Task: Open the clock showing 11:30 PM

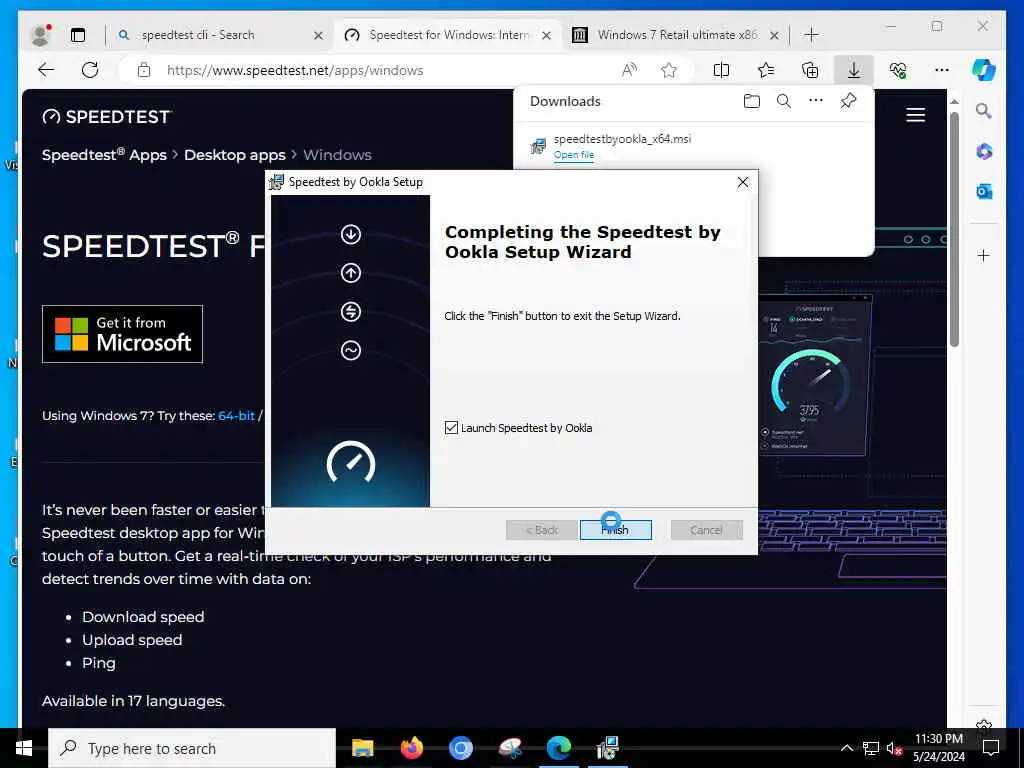Action: (938, 748)
